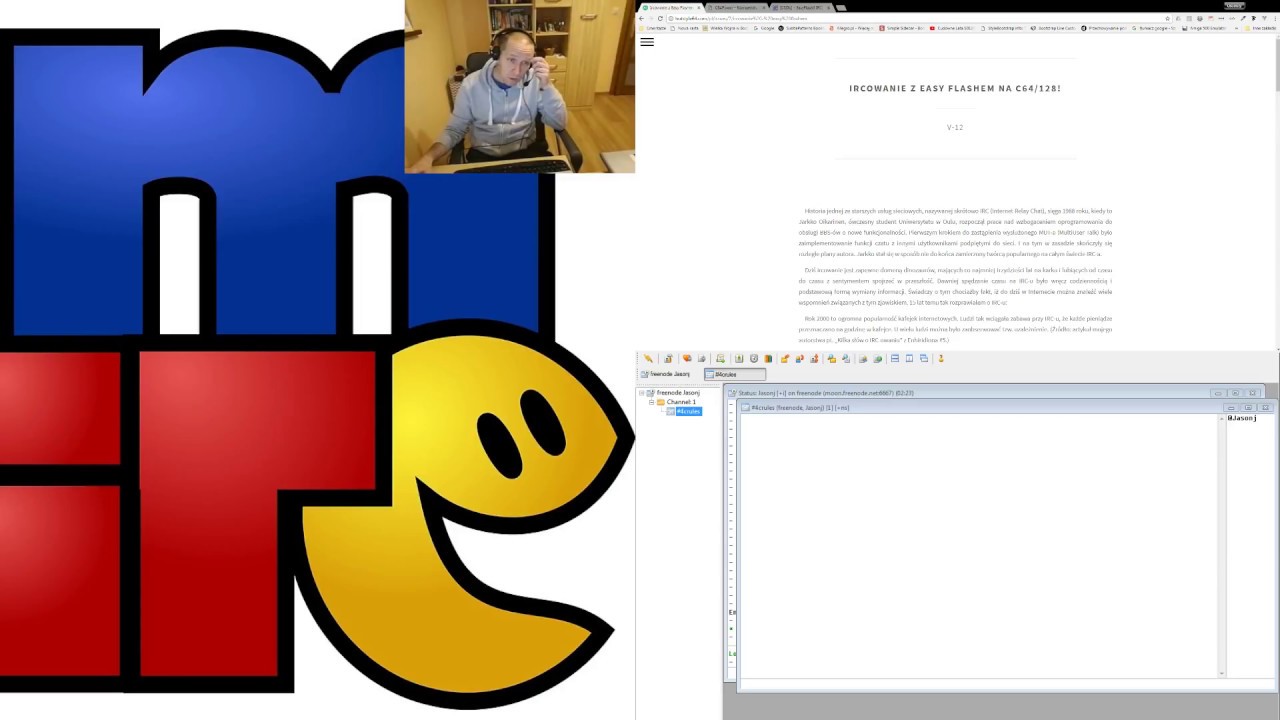1280x720 pixels.
Task: Click the #4crules channel text area
Action: 977,545
